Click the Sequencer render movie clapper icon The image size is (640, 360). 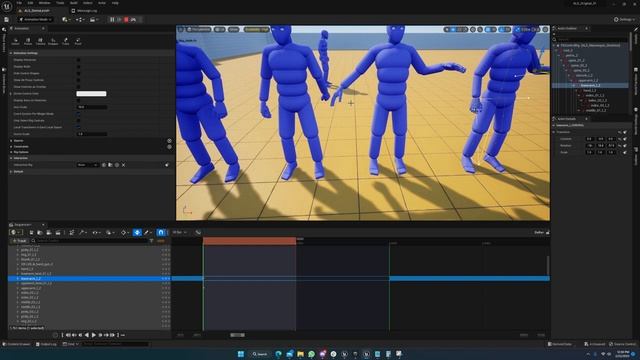[x=58, y=232]
